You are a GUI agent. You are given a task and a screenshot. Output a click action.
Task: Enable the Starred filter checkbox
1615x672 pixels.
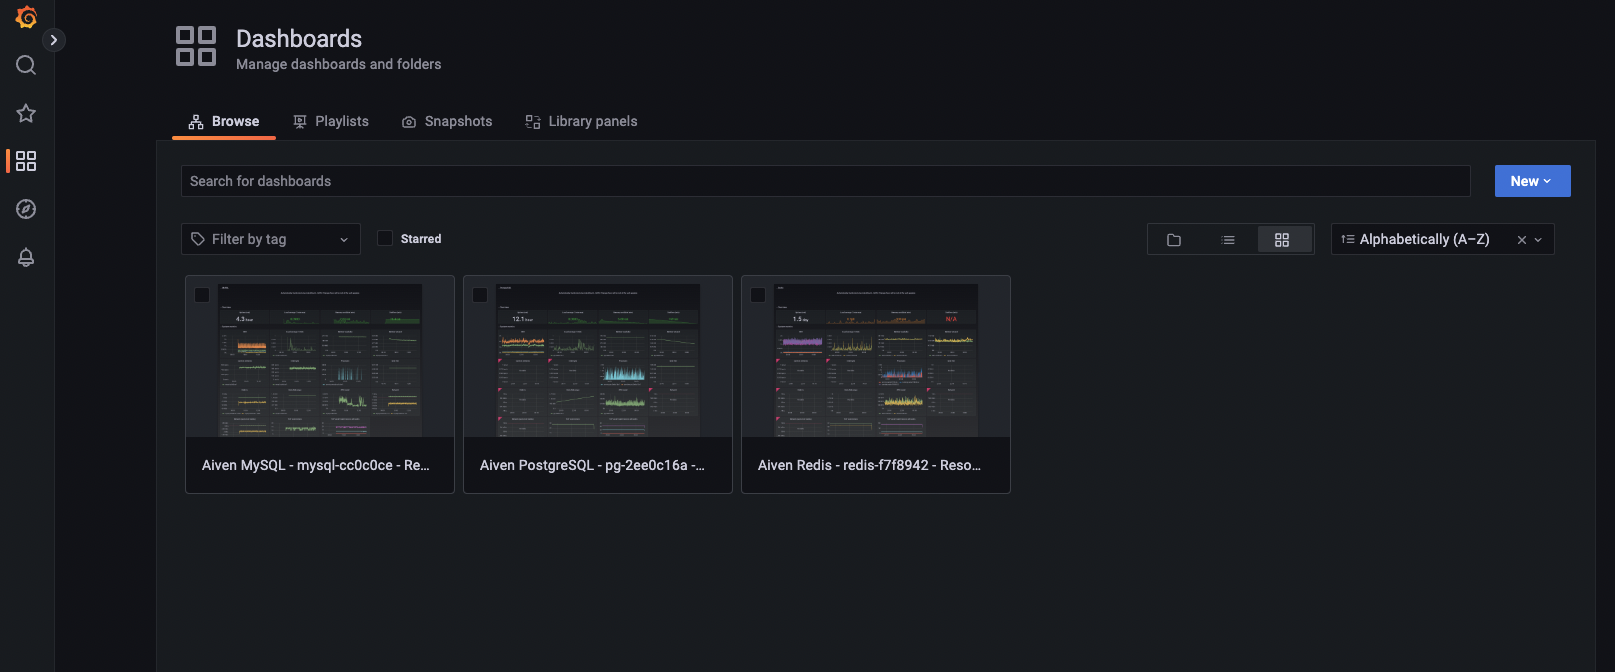coord(385,239)
